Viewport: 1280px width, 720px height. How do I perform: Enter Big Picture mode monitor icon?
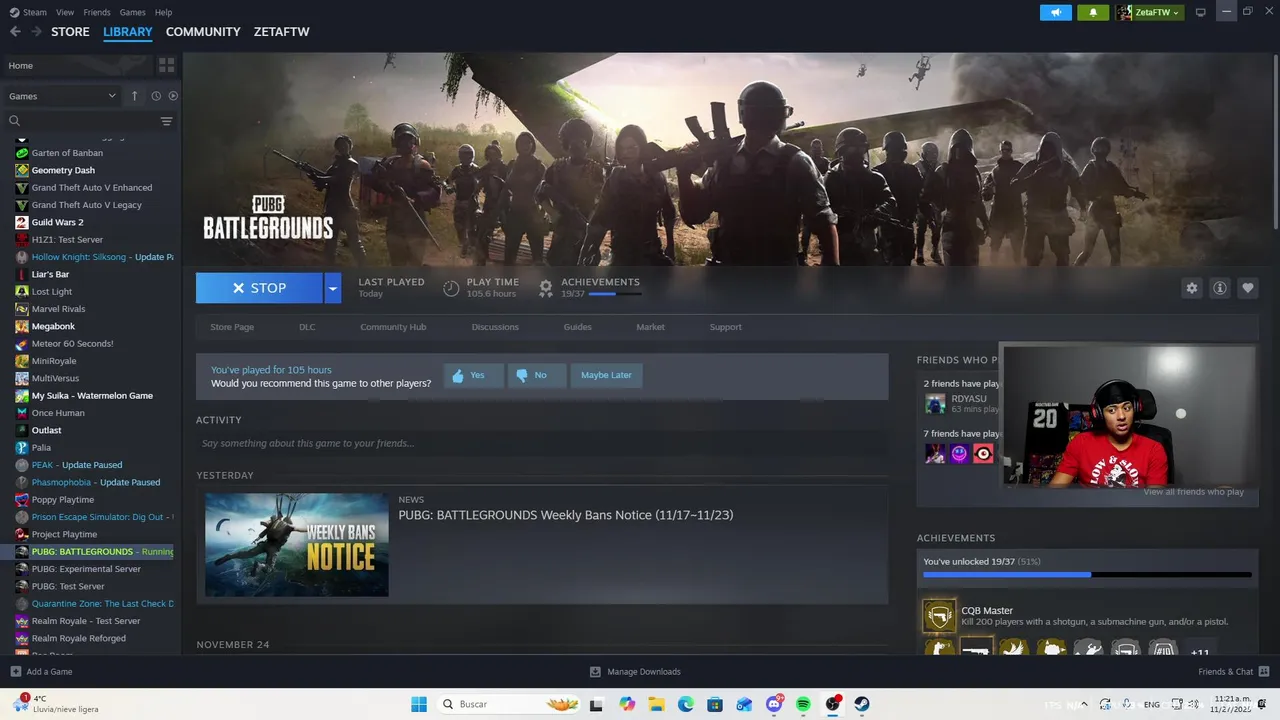coord(1201,12)
